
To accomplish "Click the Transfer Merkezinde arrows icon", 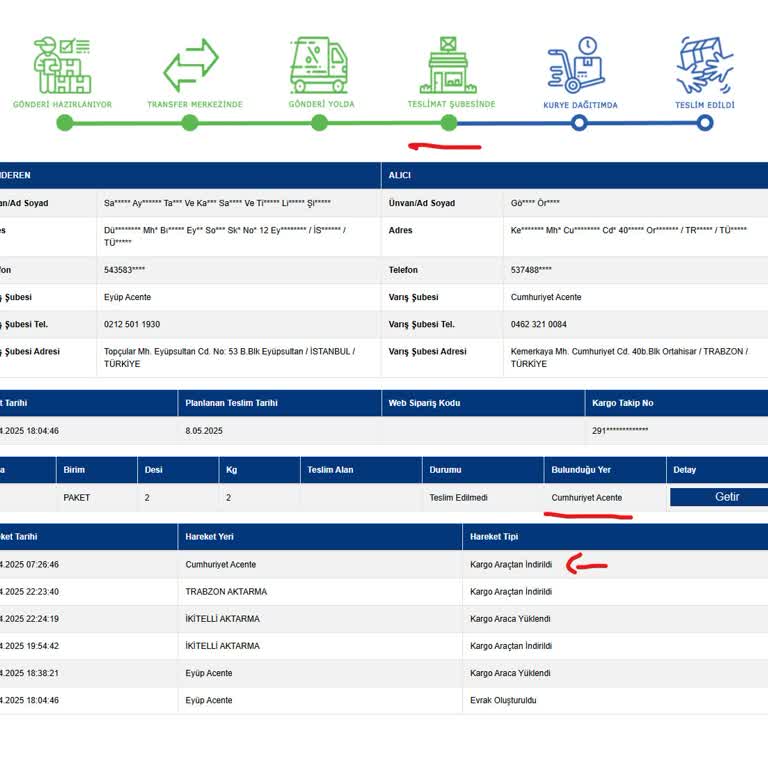I will tap(190, 66).
